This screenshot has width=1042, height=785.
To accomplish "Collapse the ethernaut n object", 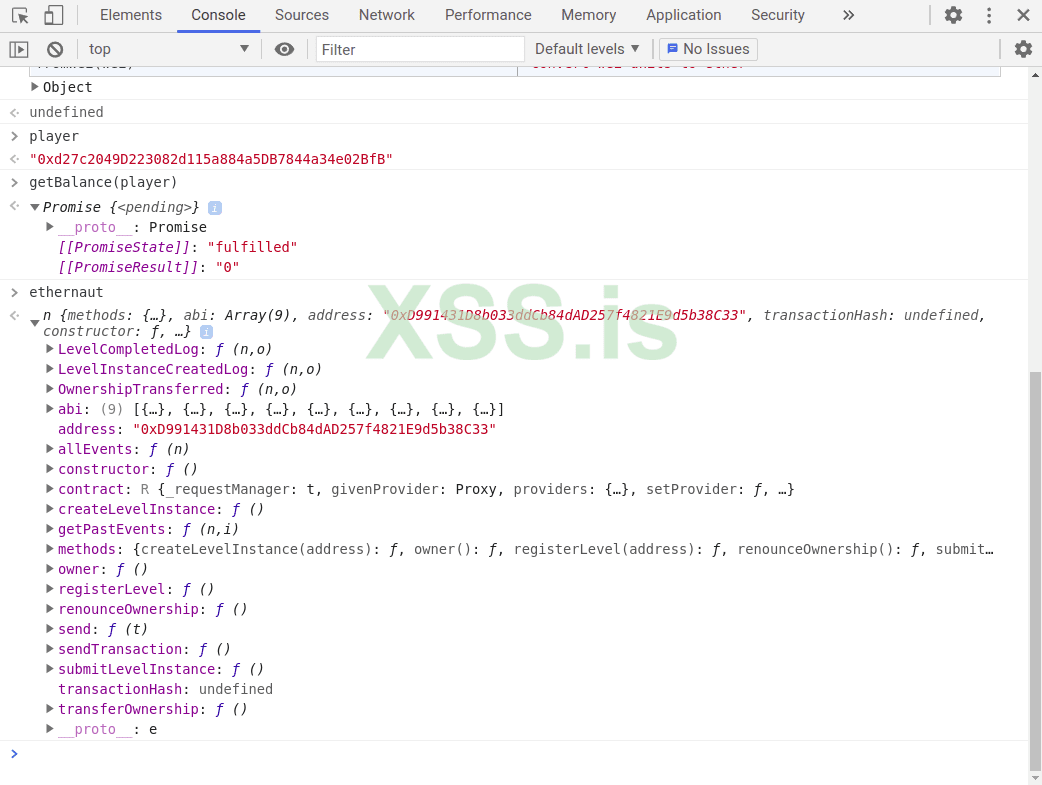I will point(35,323).
